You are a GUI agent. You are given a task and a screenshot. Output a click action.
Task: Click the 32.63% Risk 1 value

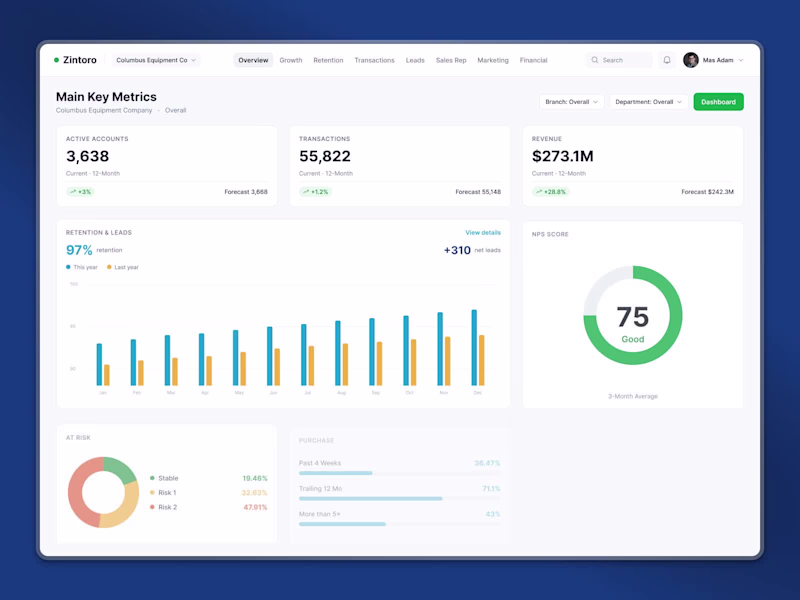tap(254, 492)
